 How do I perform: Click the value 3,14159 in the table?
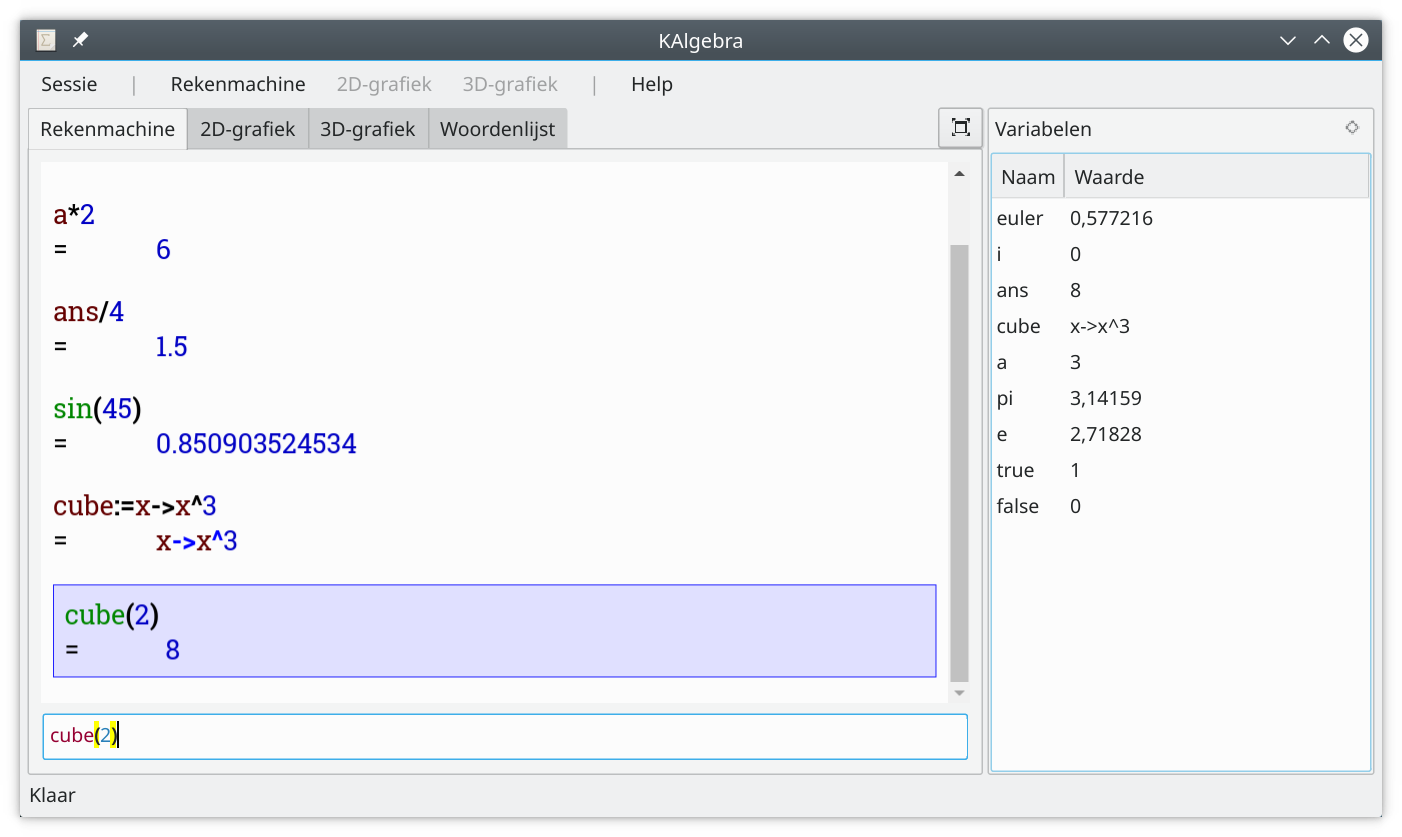click(1106, 398)
